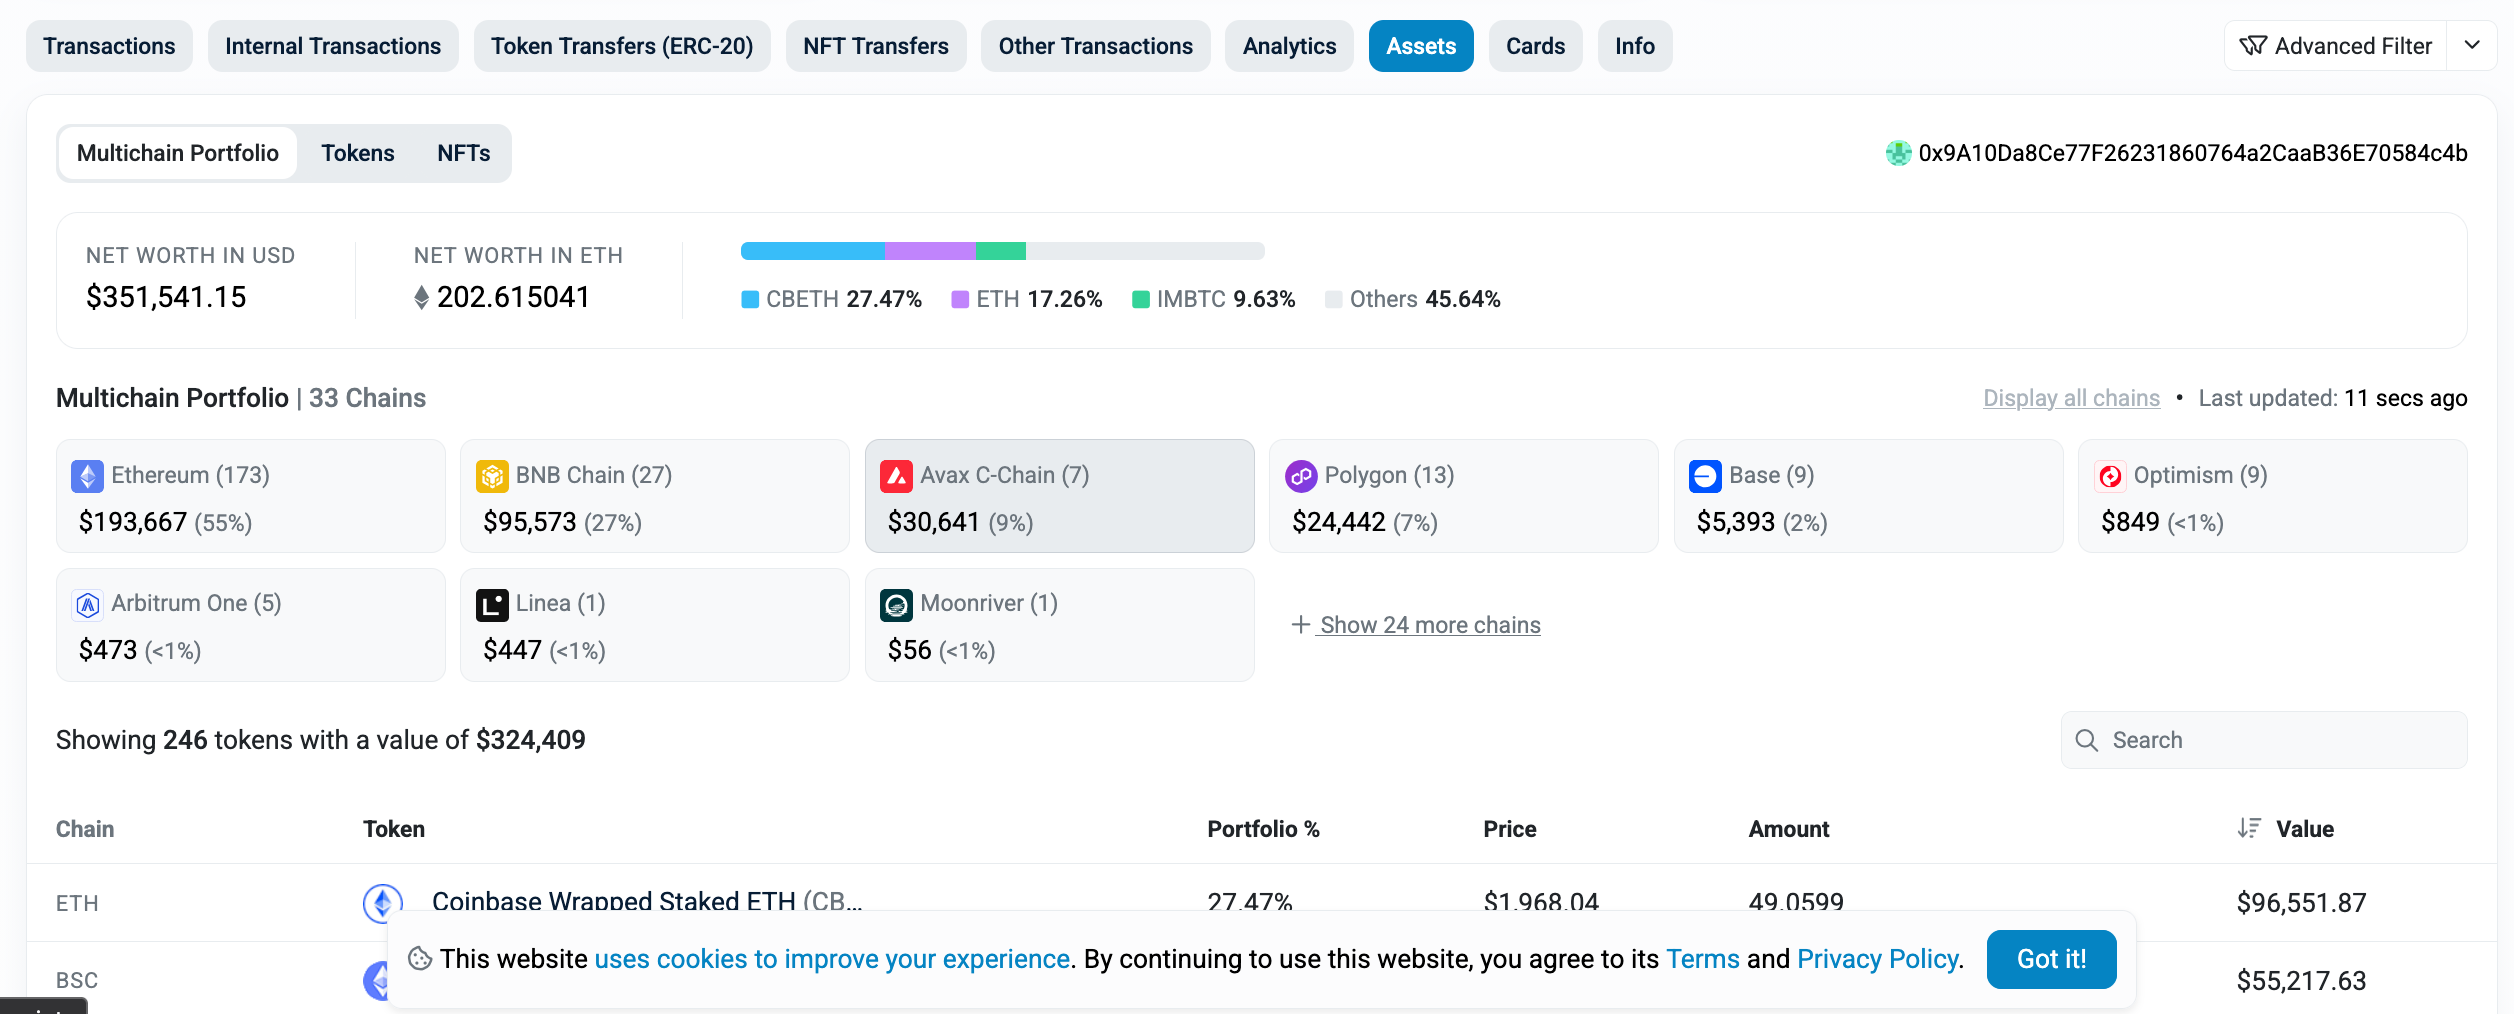Open the Privacy Policy link
The height and width of the screenshot is (1014, 2514).
coord(1878,959)
